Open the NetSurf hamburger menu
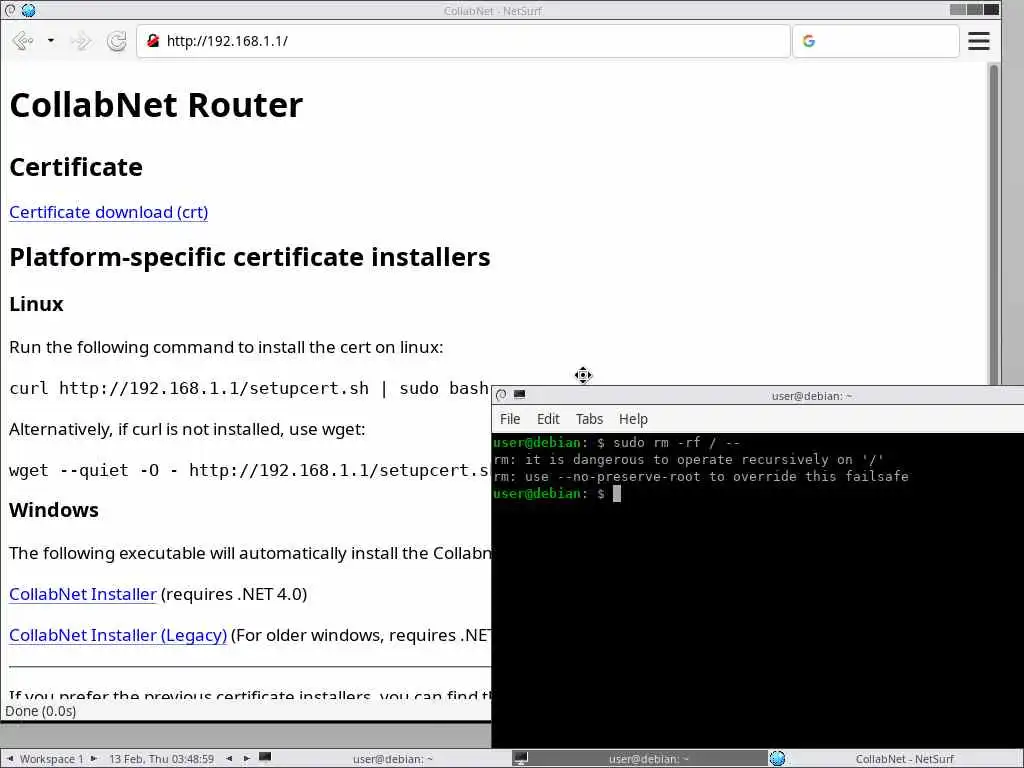 (978, 41)
